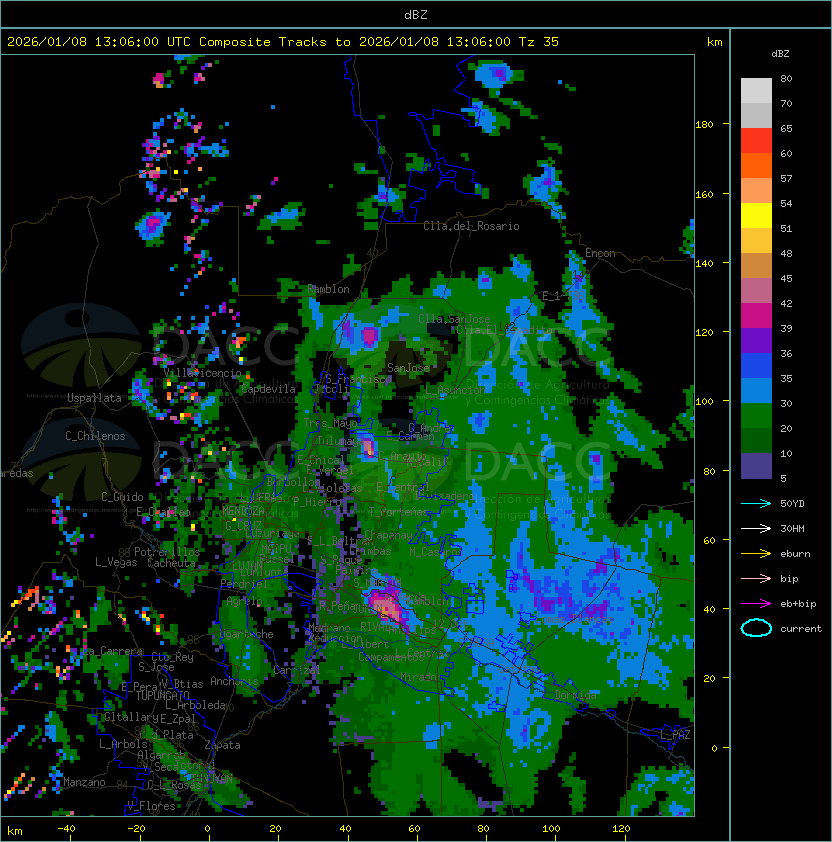Click the x-axis '120' km tick label
Viewport: 832px width, 842px height.
[621, 829]
